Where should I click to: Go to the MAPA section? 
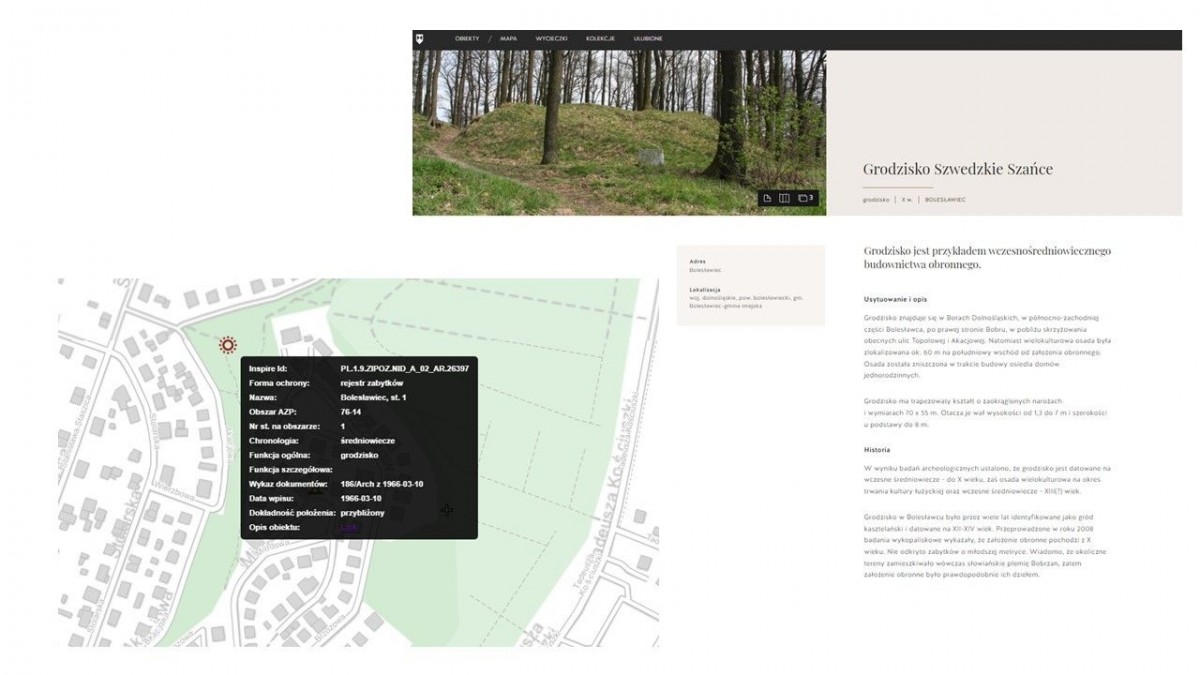[508, 39]
